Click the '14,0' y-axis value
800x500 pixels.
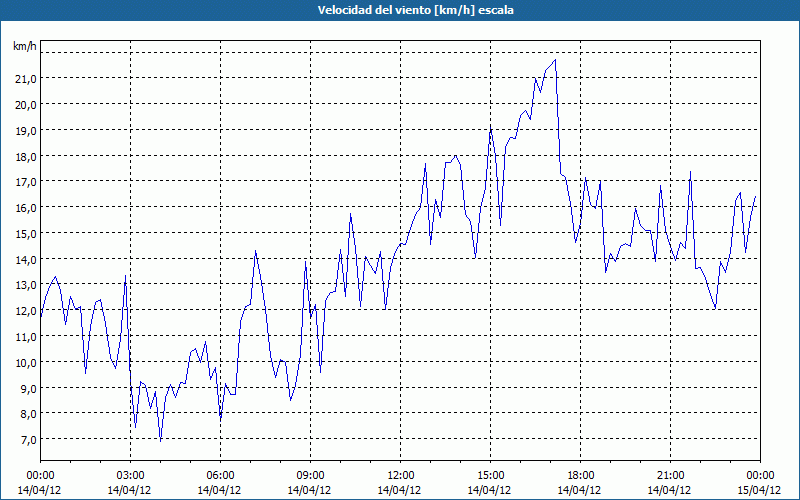(x=26, y=259)
